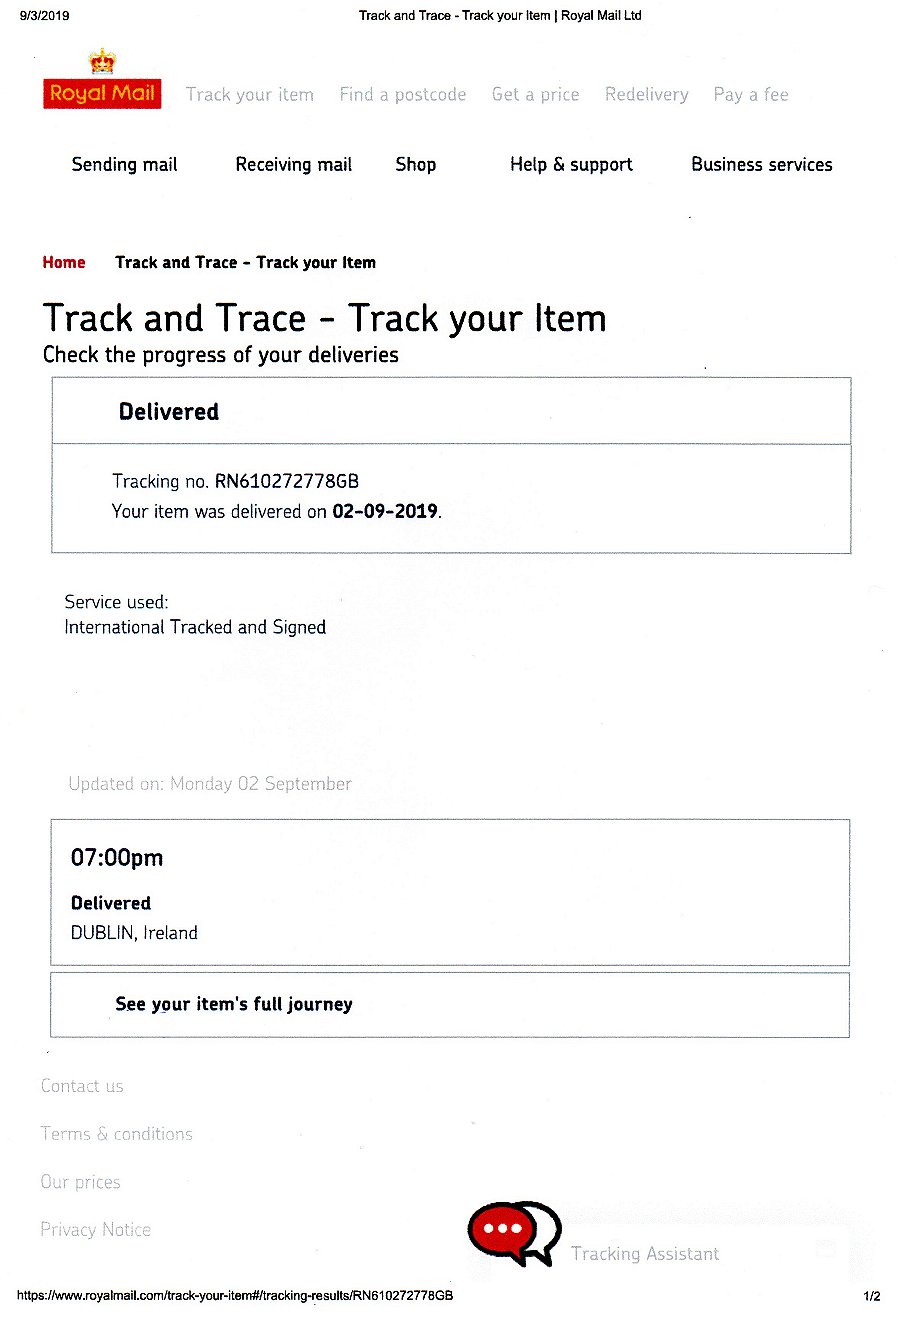Viewport: 900px width, 1319px height.
Task: Click the Tracking Assistant label
Action: tap(645, 1254)
